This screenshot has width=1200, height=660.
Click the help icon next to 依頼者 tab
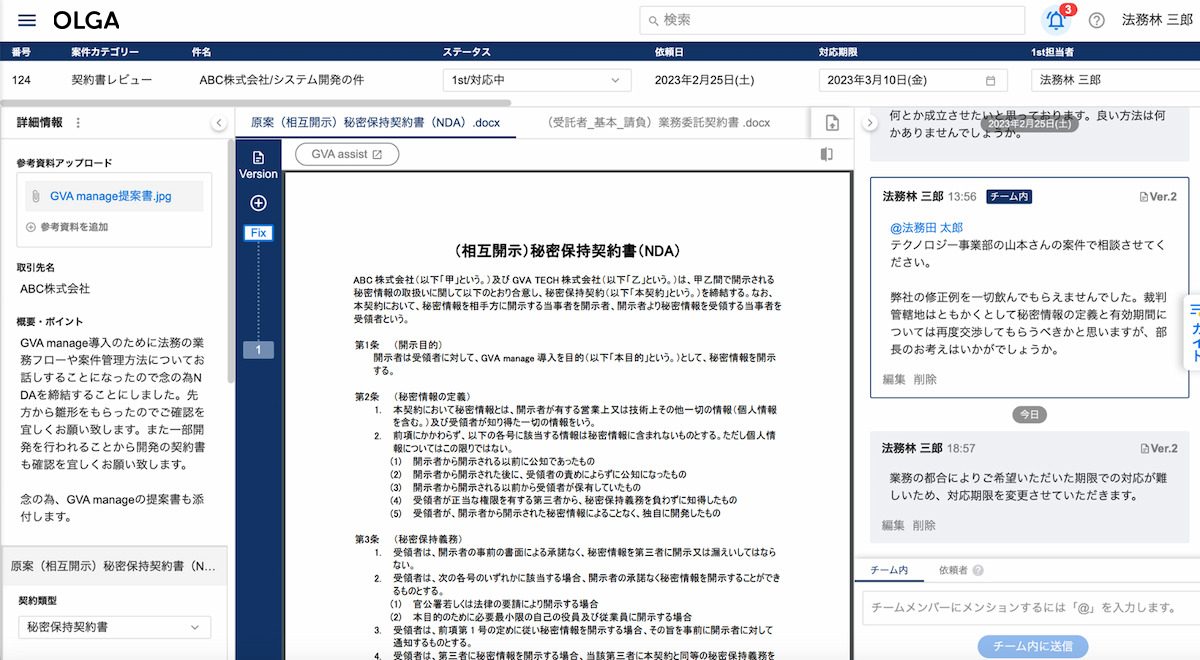coord(977,570)
